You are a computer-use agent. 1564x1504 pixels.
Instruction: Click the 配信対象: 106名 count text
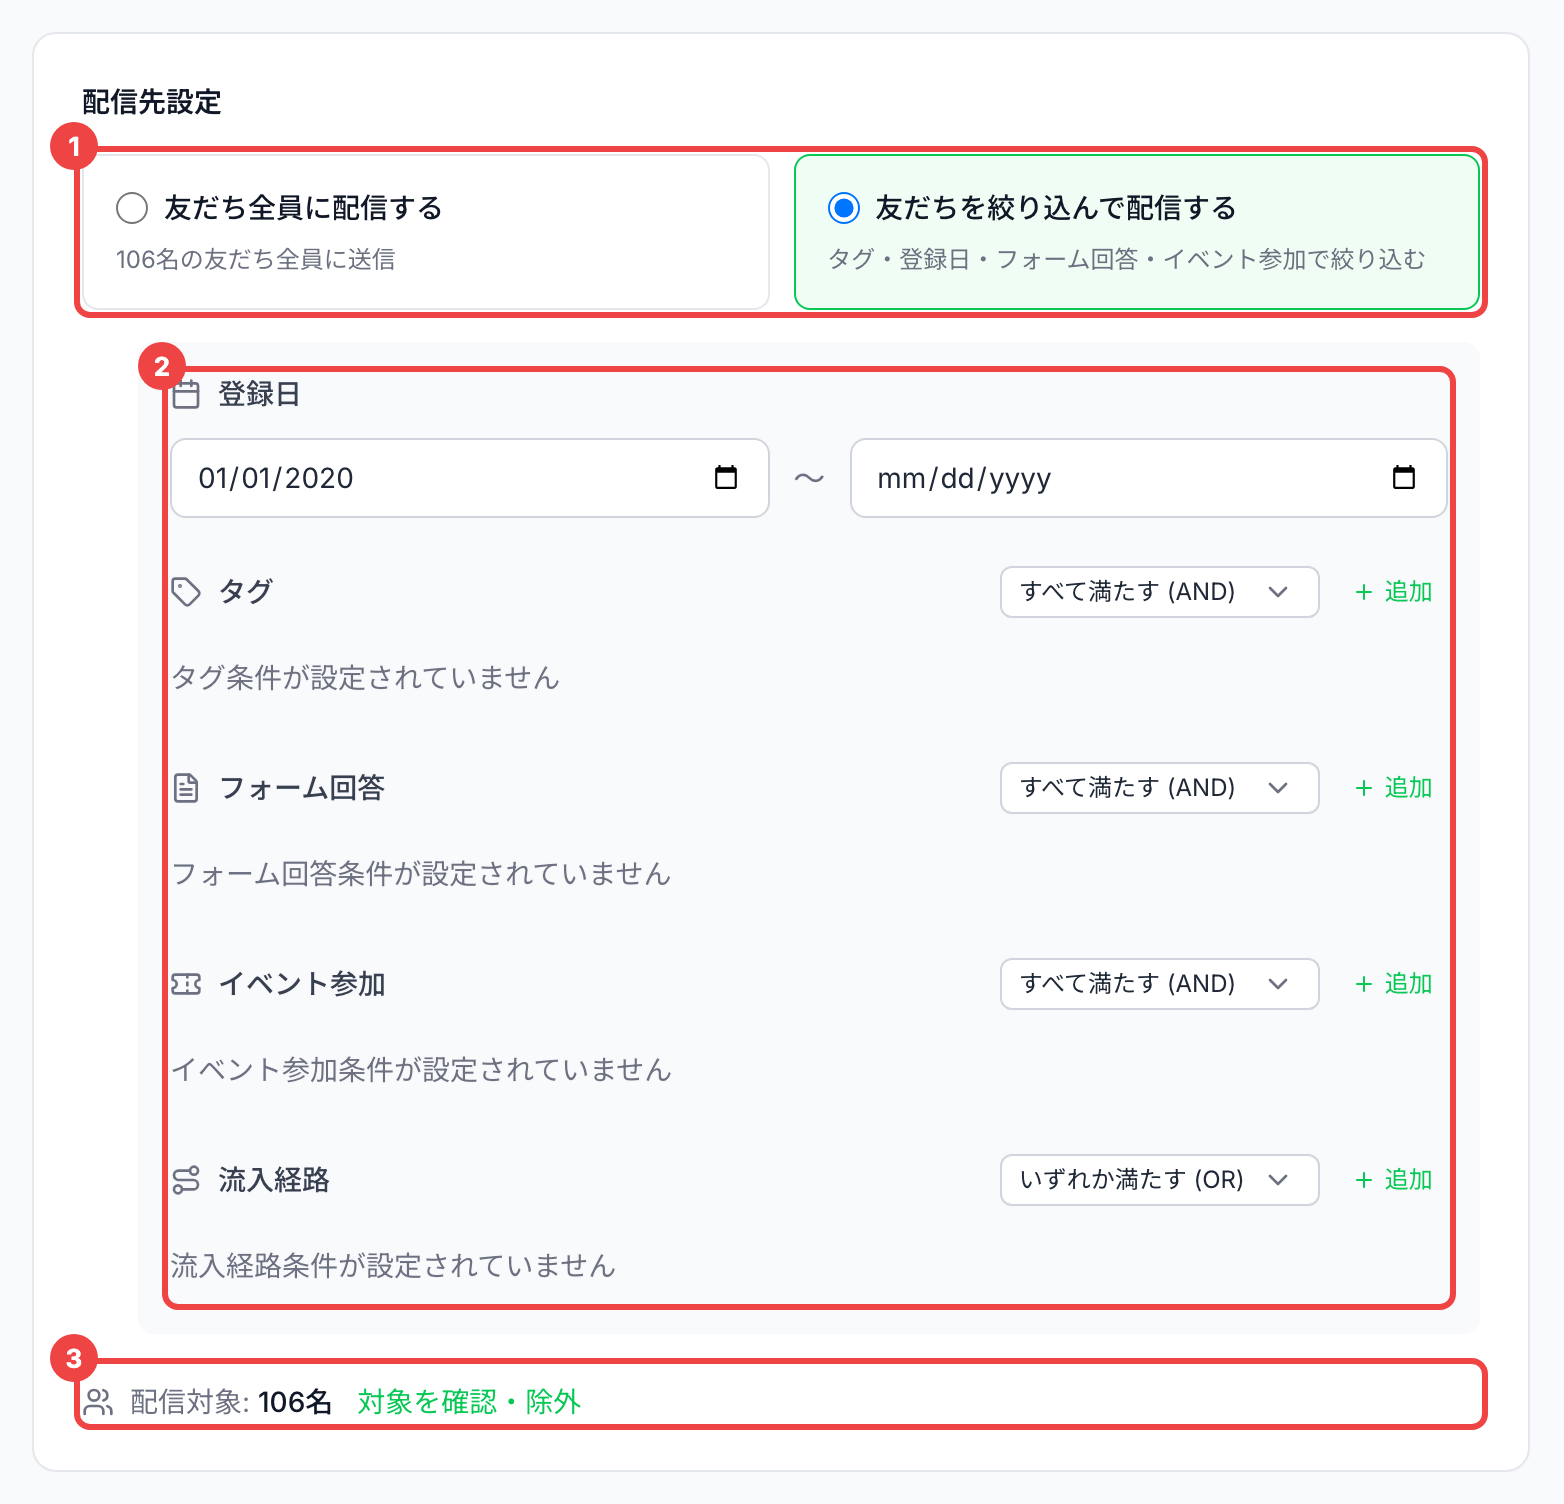tap(231, 1402)
